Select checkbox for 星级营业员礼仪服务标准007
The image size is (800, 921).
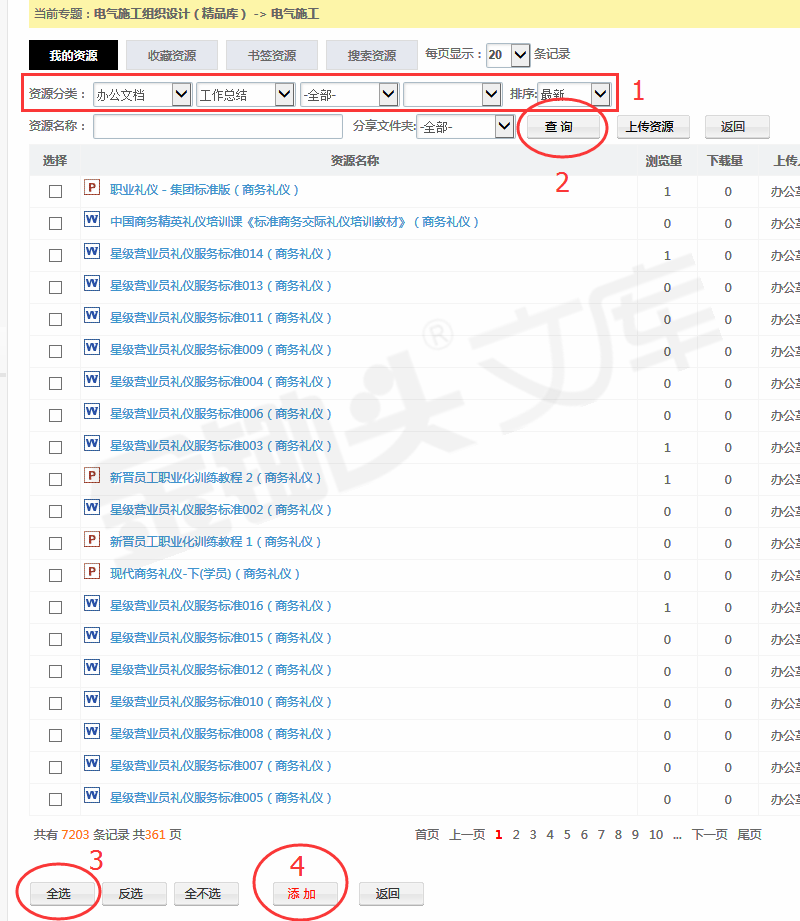click(x=56, y=767)
